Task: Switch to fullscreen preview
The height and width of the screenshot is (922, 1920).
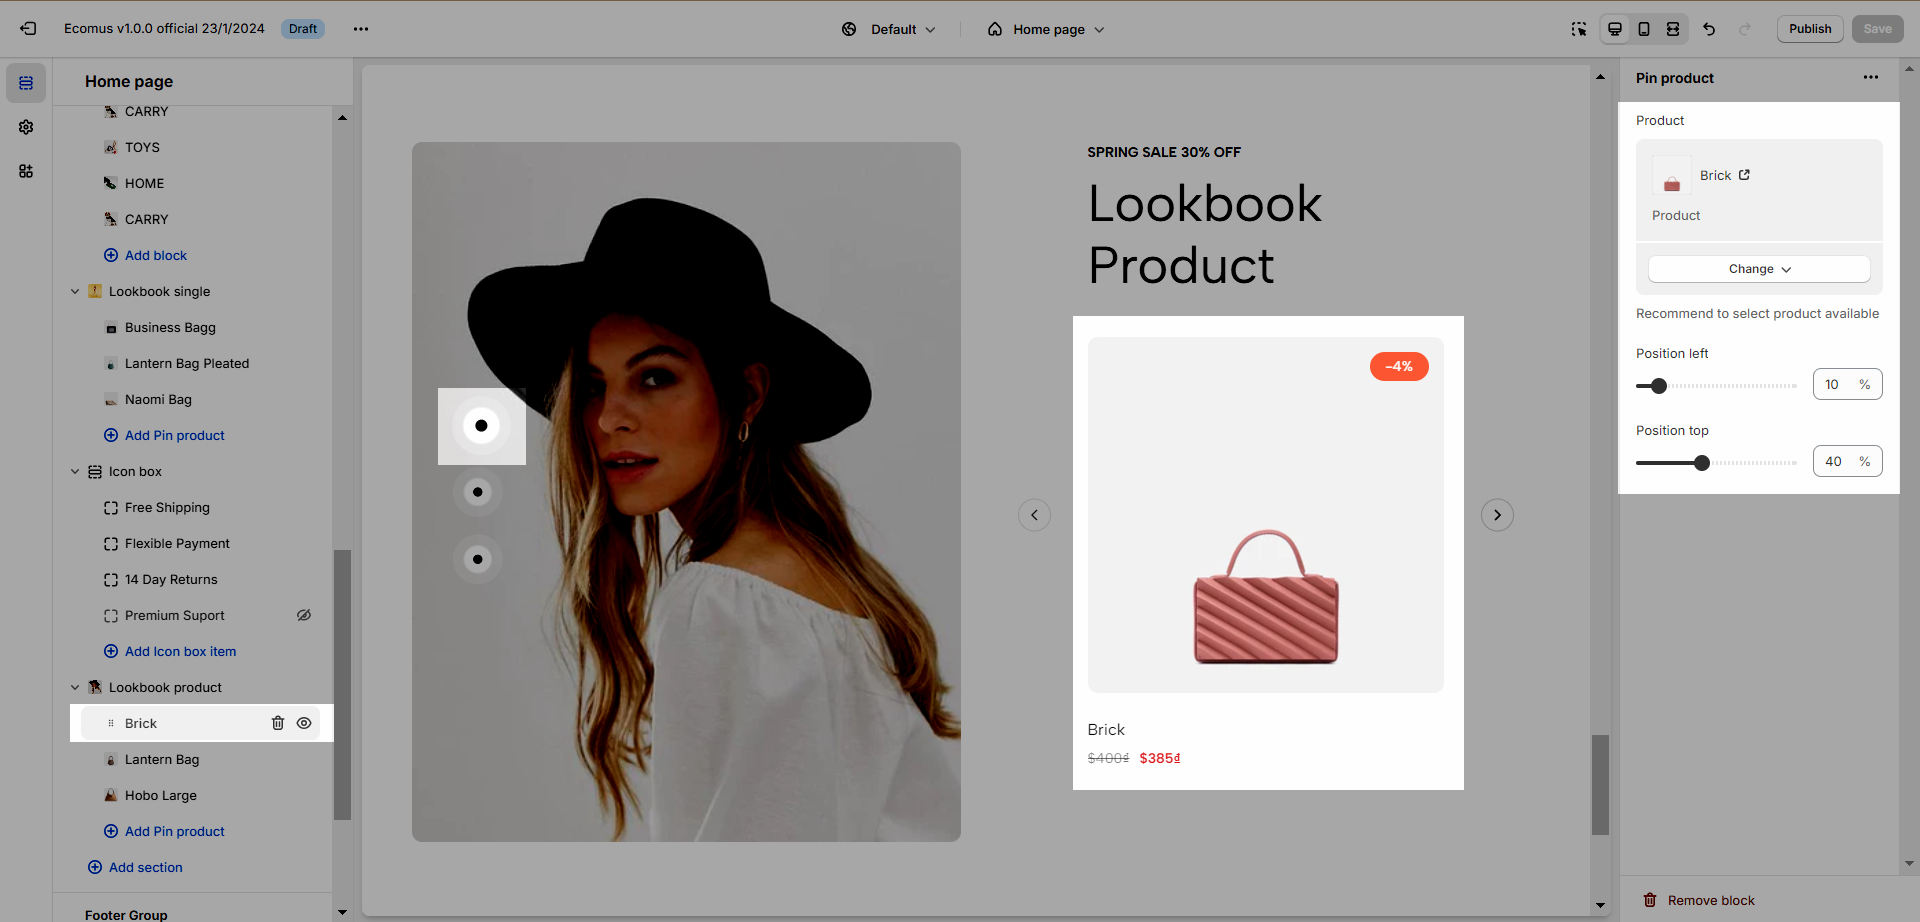Action: pyautogui.click(x=1673, y=29)
